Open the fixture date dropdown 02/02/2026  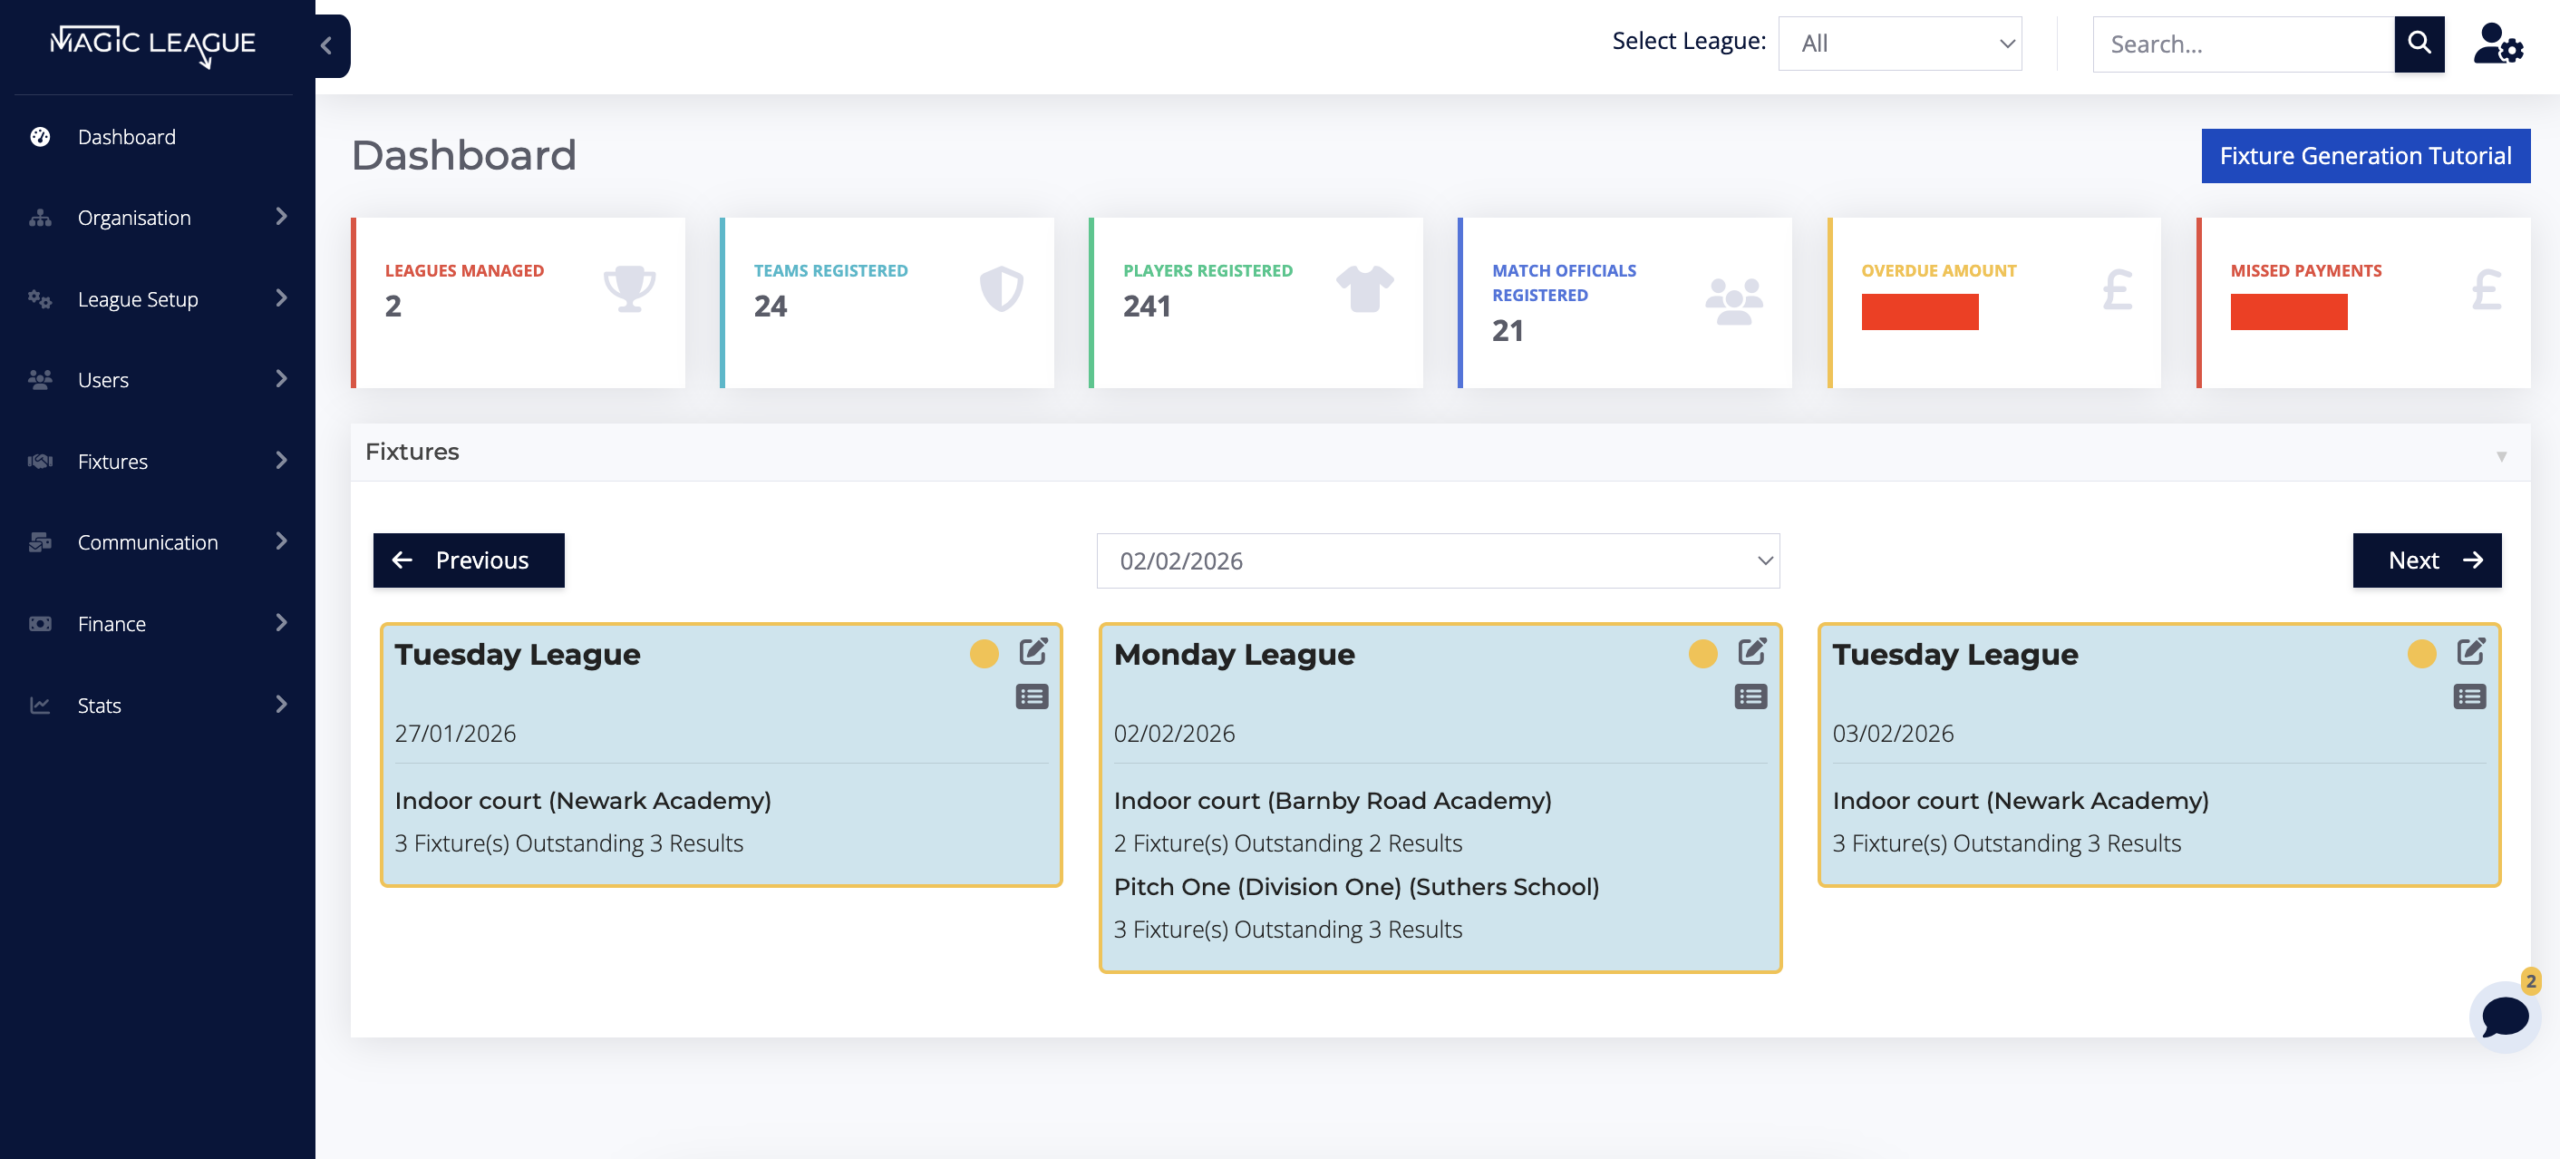pyautogui.click(x=1437, y=561)
